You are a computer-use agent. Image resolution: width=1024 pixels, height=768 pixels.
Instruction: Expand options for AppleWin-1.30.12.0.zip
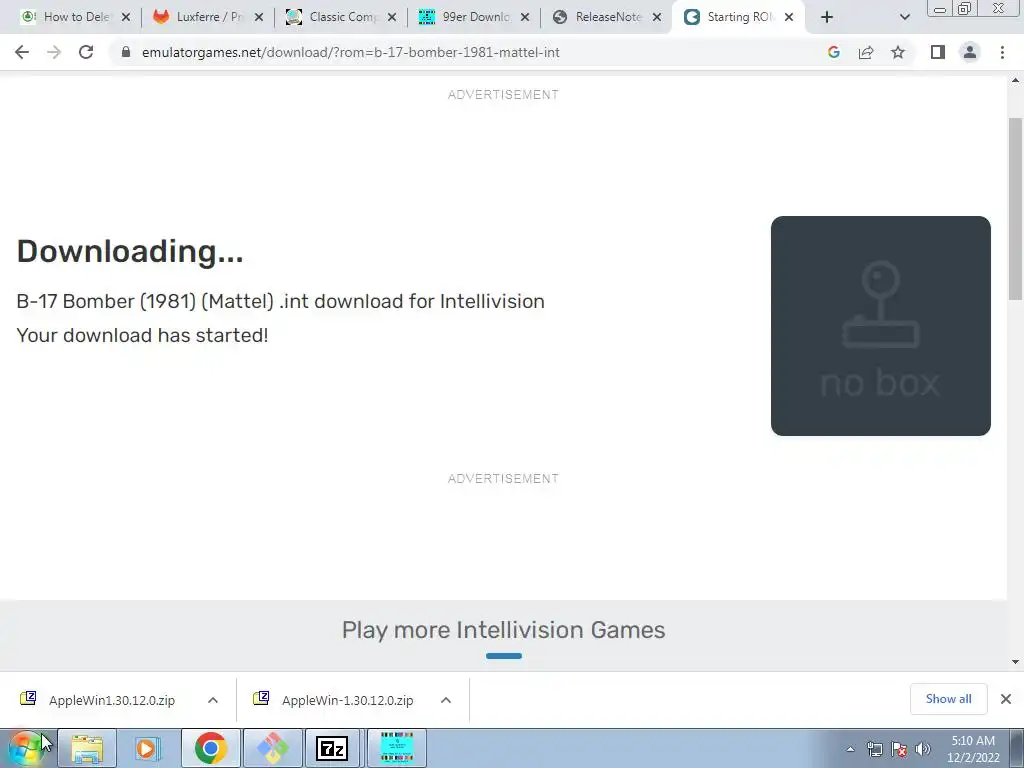[x=446, y=700]
